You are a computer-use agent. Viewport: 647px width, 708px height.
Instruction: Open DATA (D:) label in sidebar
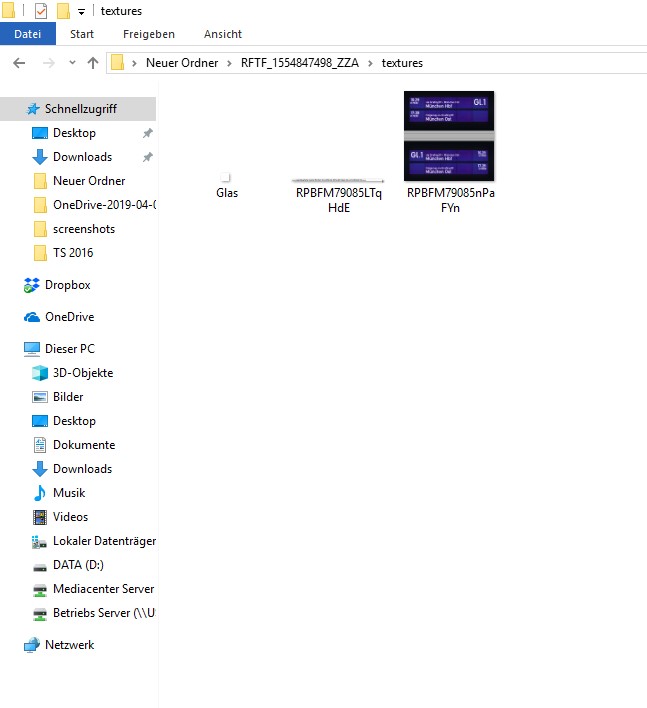pyautogui.click(x=78, y=564)
